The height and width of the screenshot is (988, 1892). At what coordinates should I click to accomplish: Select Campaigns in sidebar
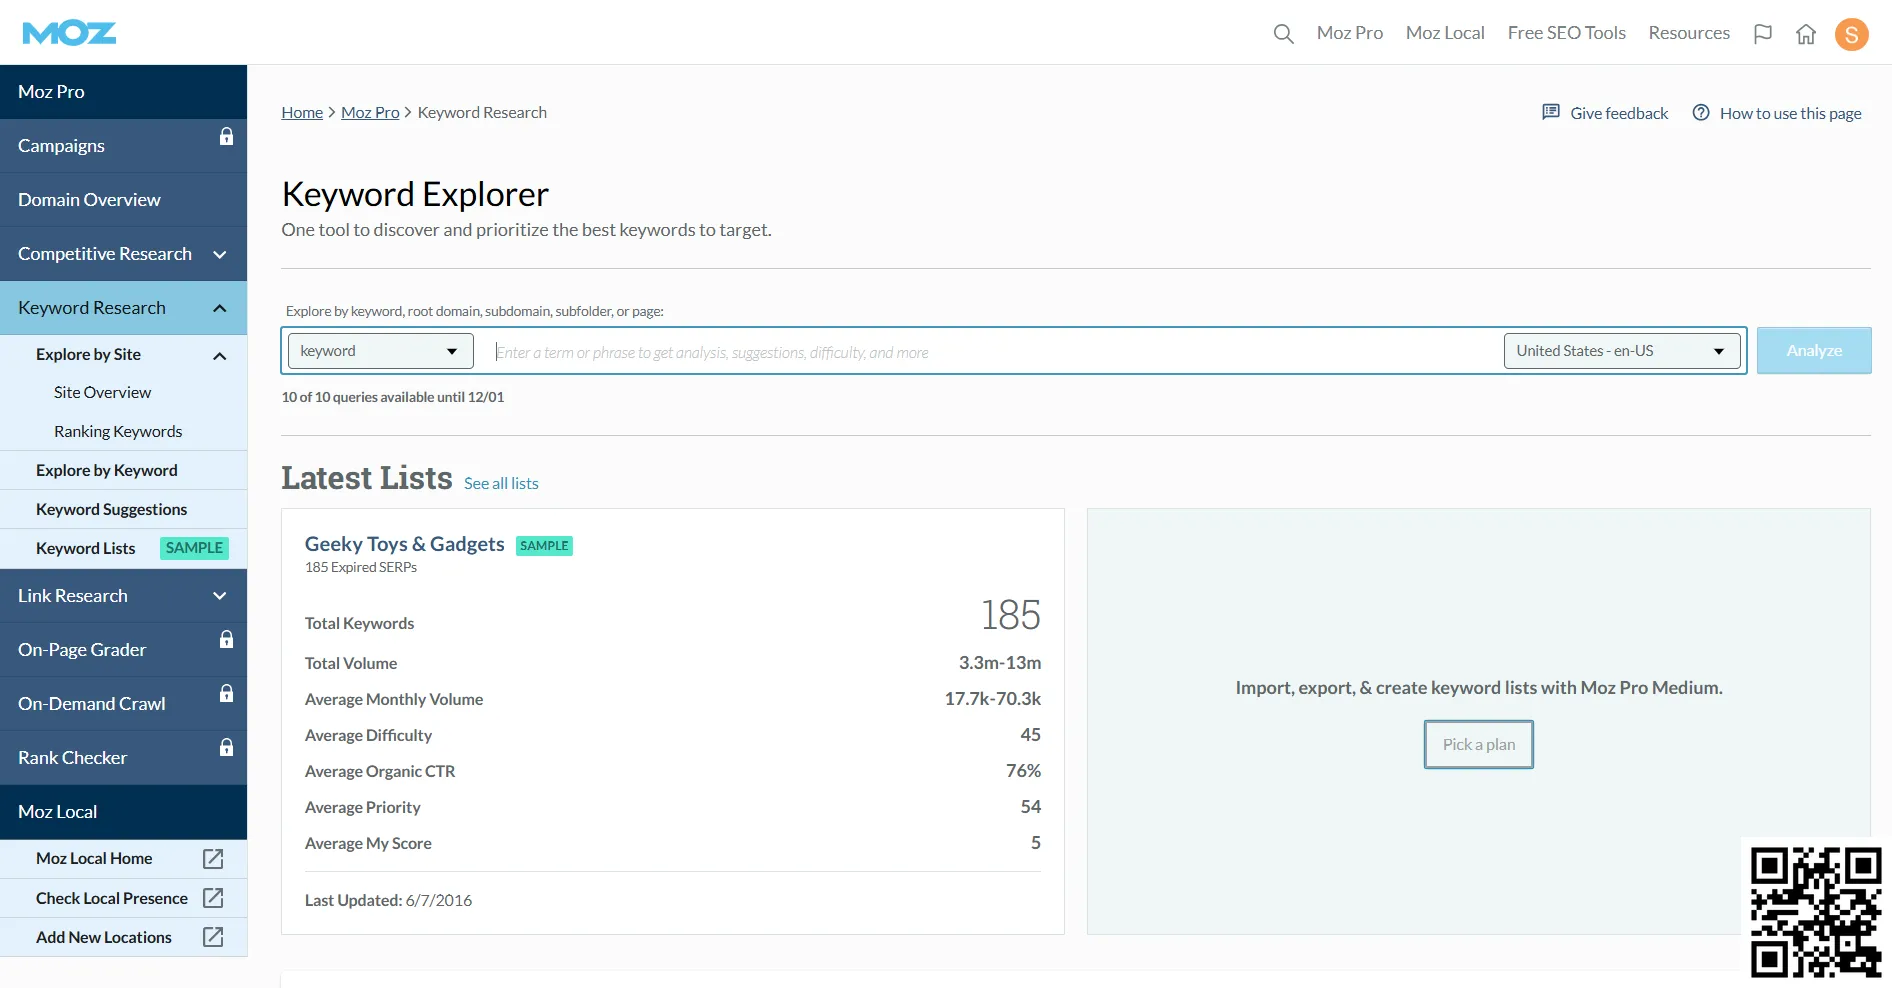point(123,146)
